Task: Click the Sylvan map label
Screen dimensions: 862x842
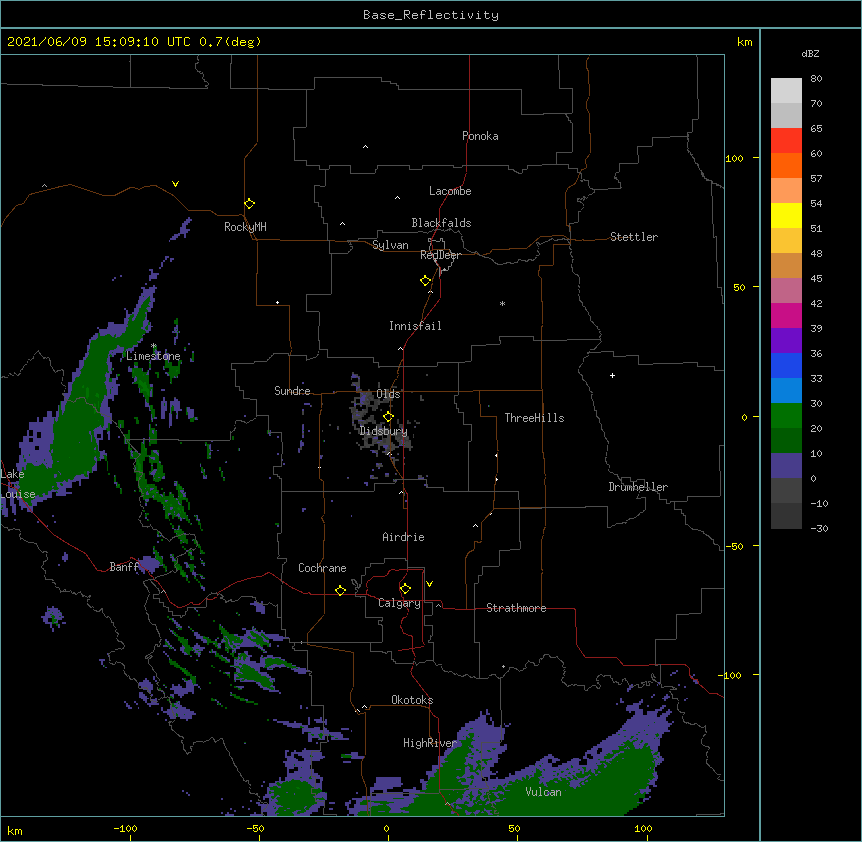Action: point(390,245)
